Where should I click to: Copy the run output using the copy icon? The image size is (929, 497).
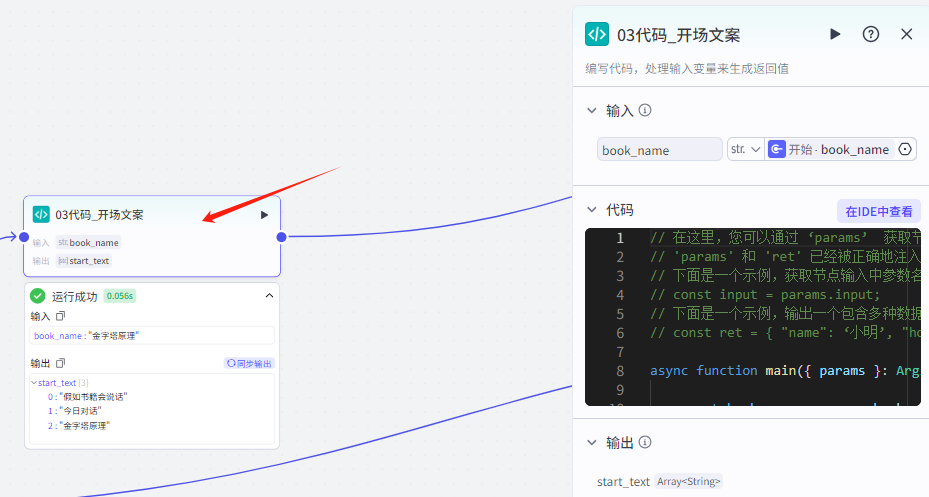(60, 363)
